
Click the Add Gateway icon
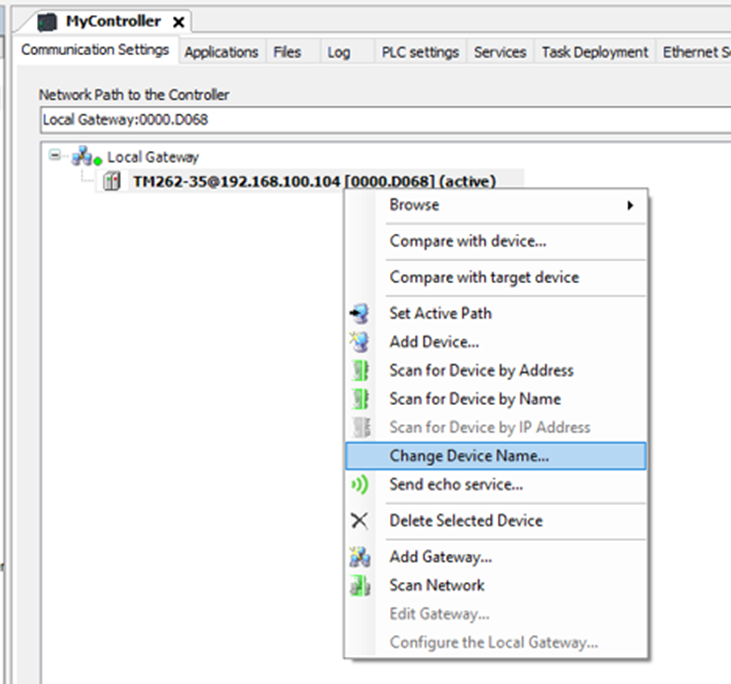point(360,557)
